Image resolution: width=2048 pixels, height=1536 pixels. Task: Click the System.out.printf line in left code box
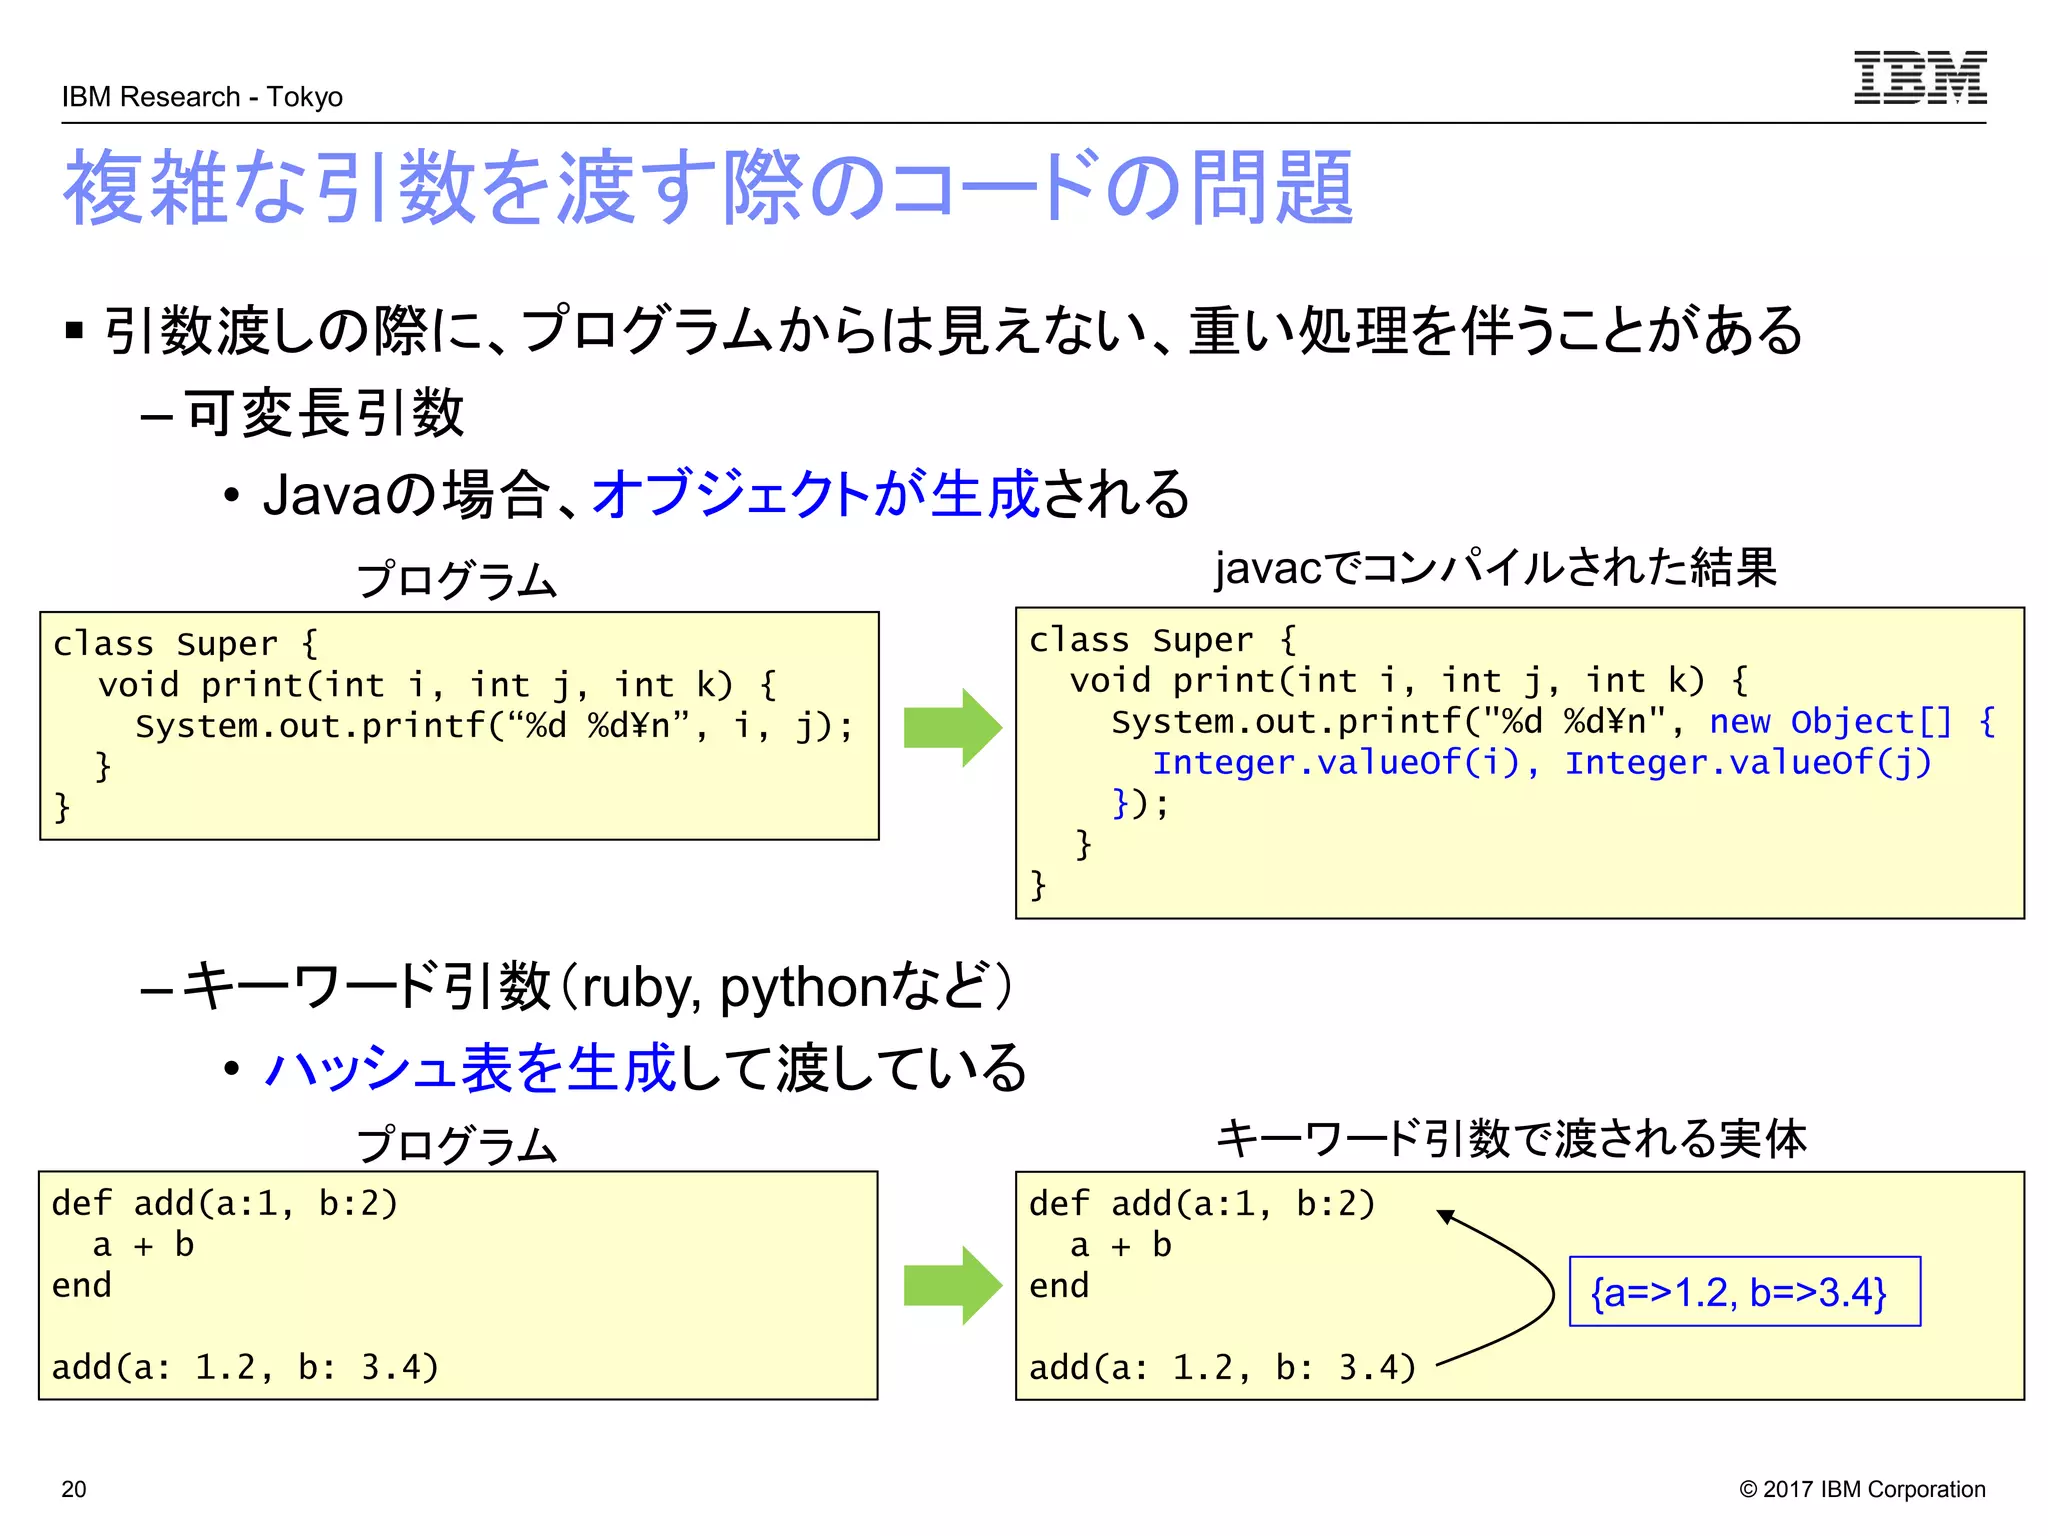click(495, 726)
